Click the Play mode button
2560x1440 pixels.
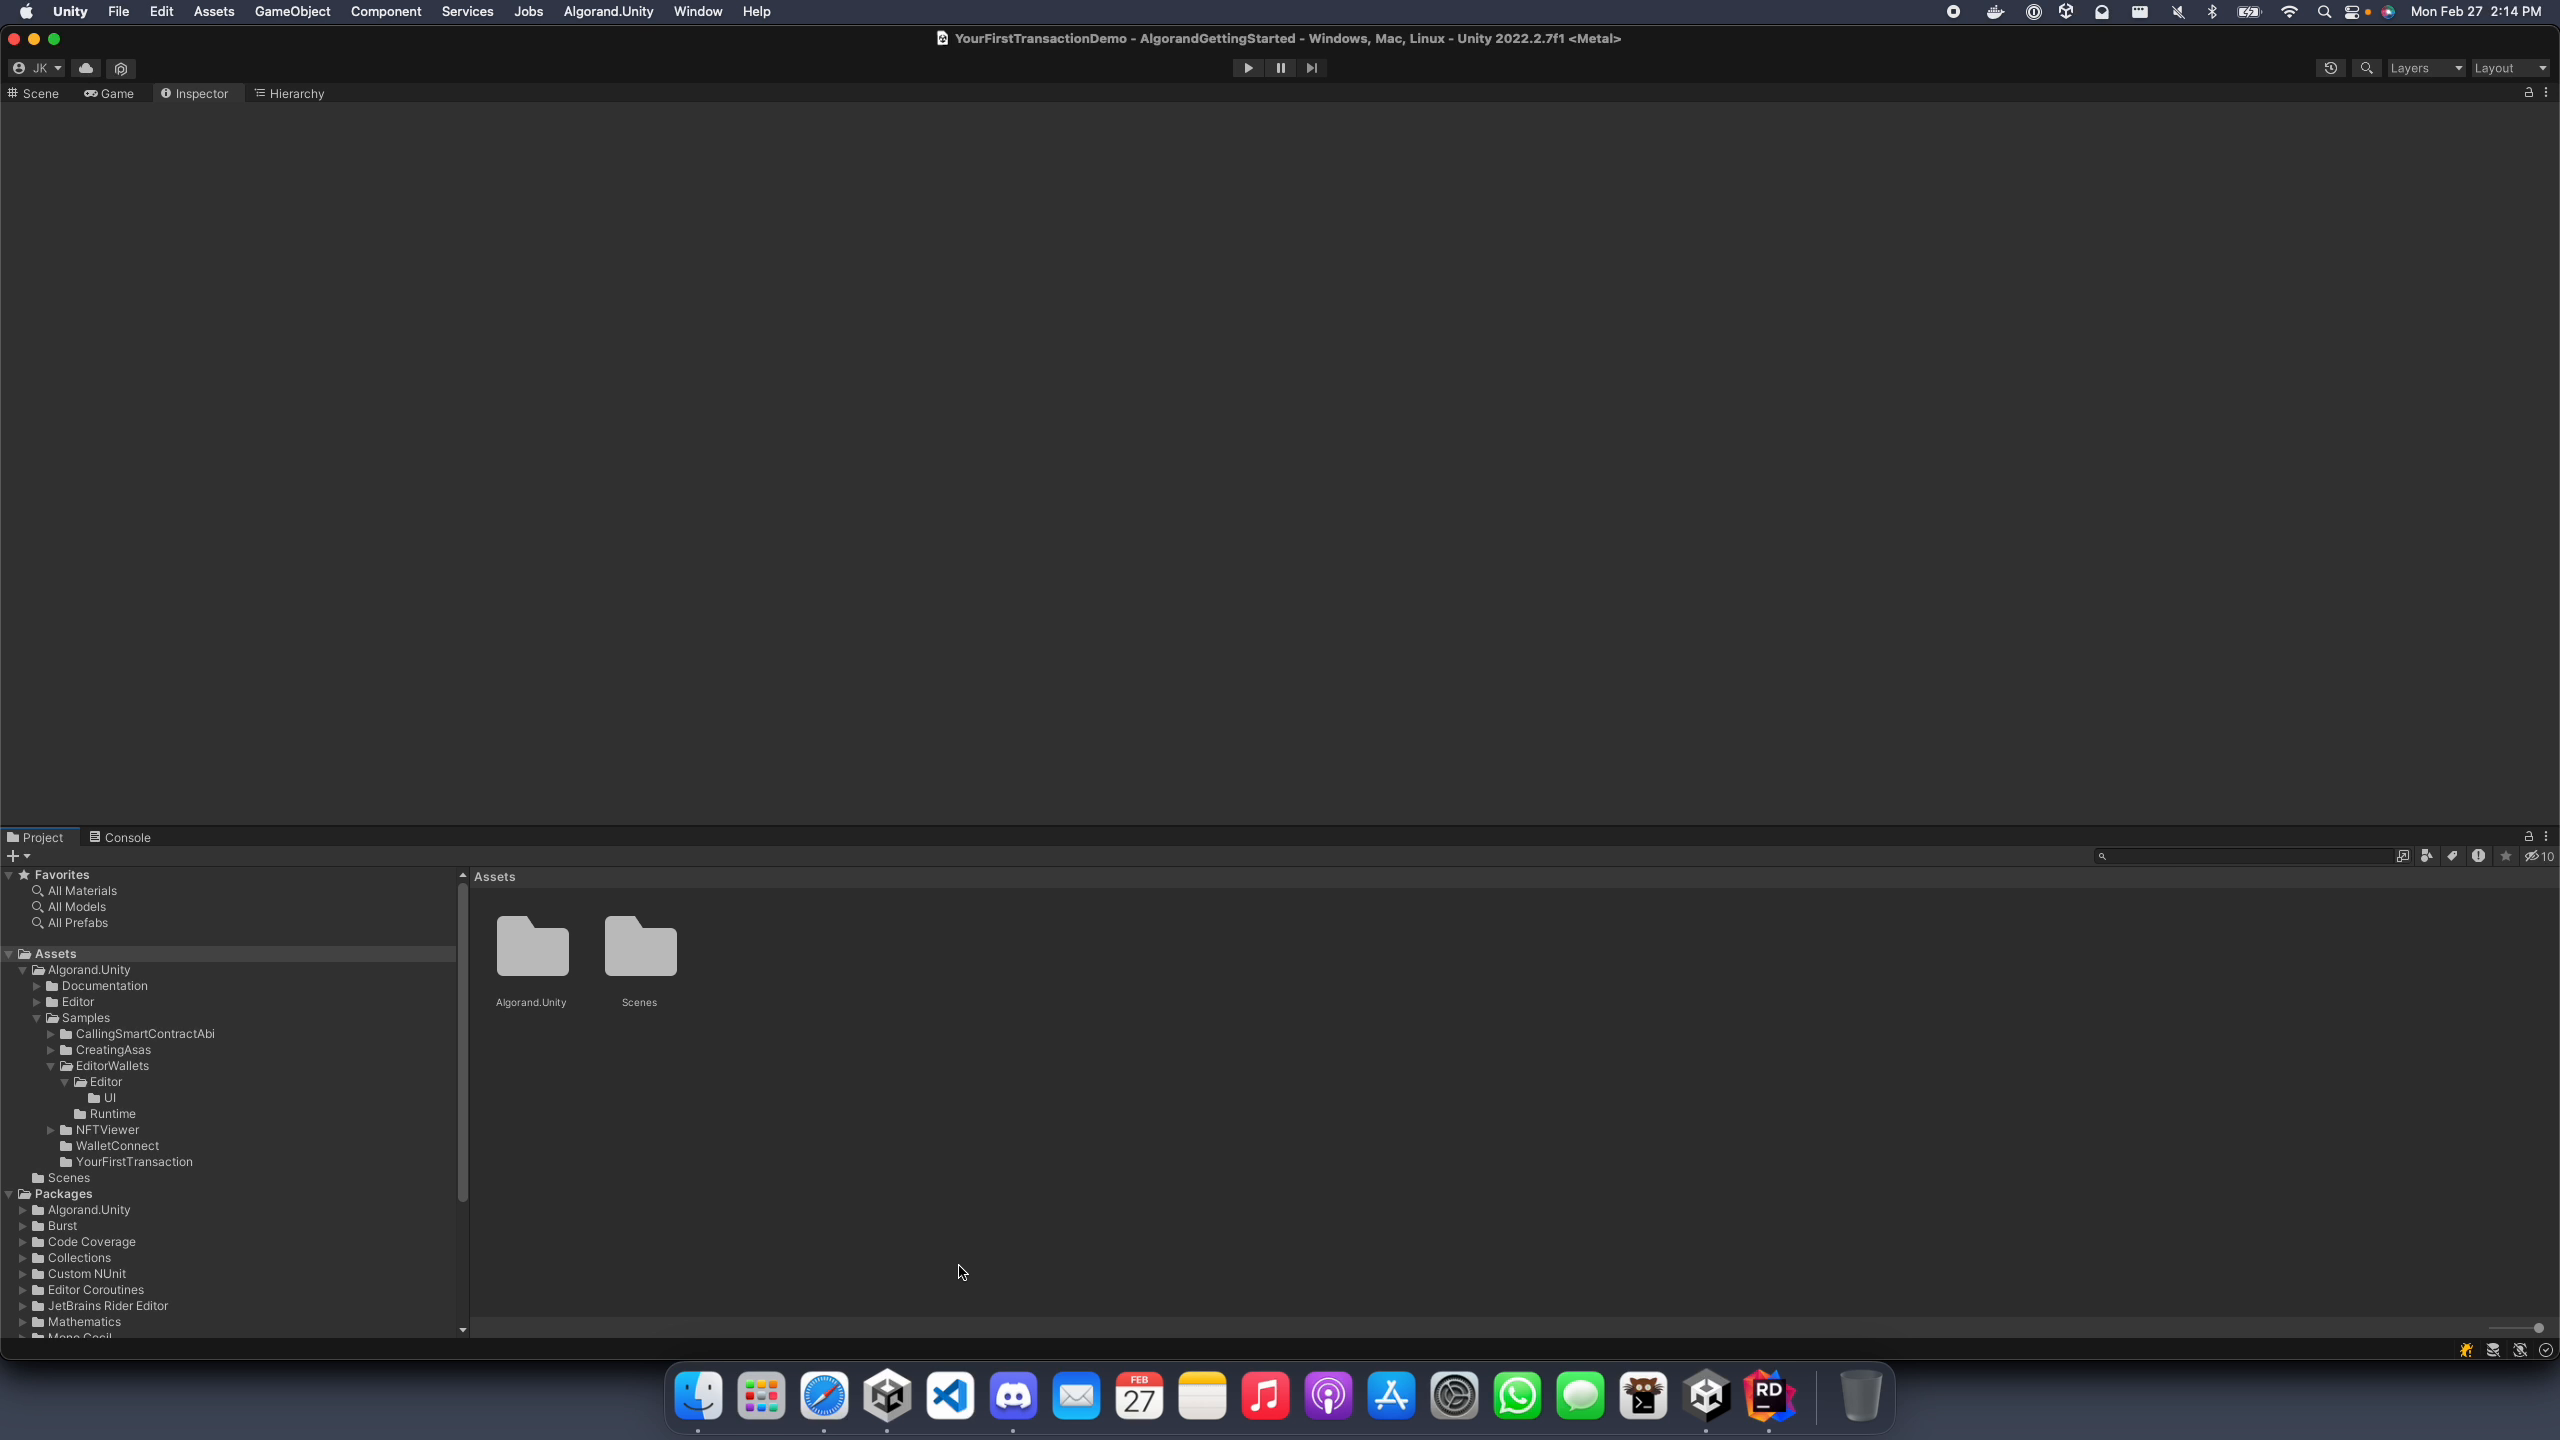coord(1248,68)
